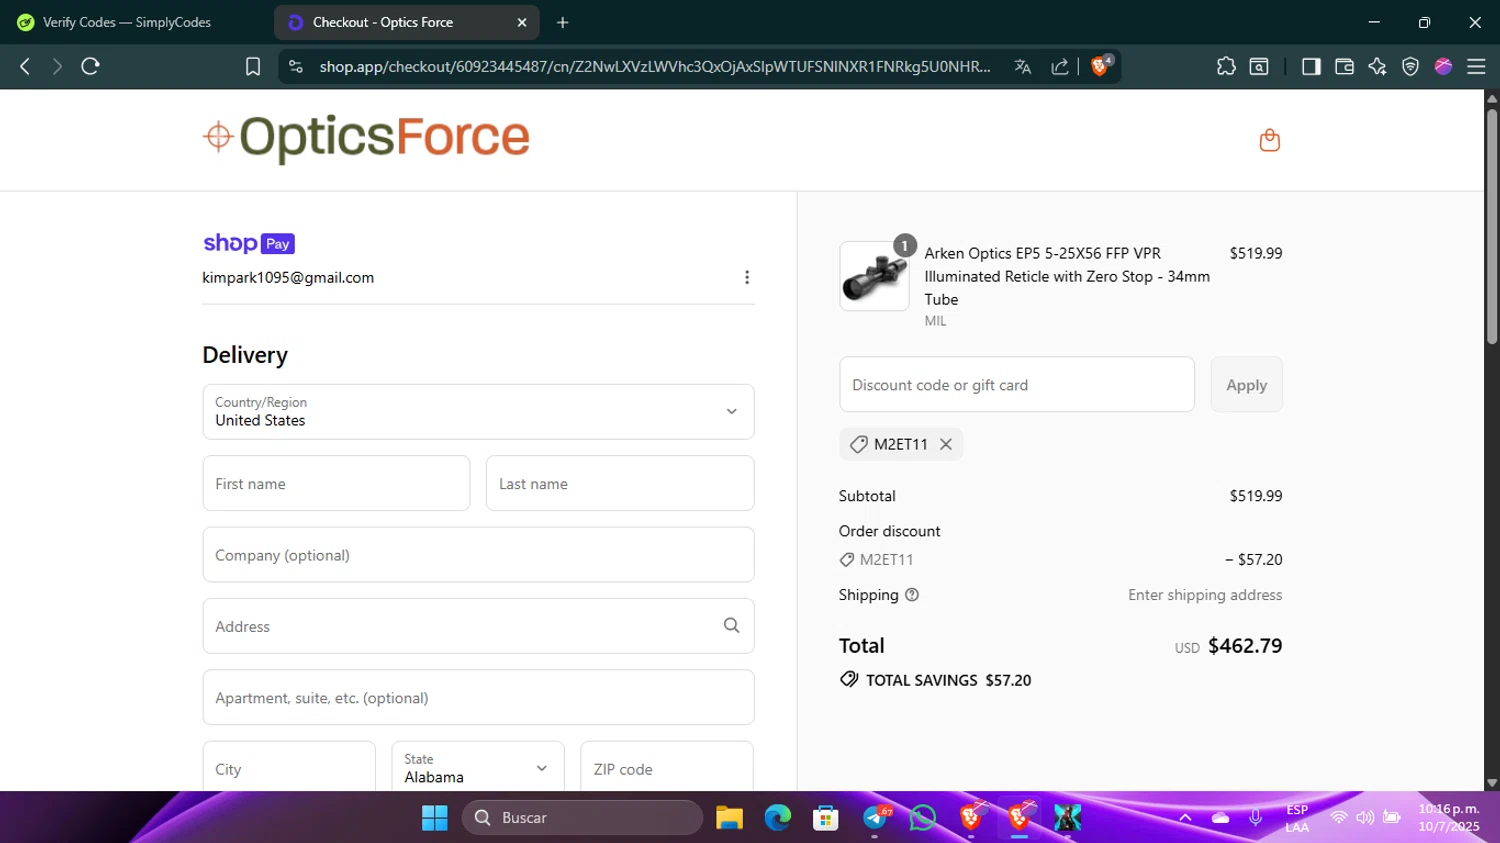View site information icon in address bar
Screen dimensions: 1500x843
click(295, 66)
